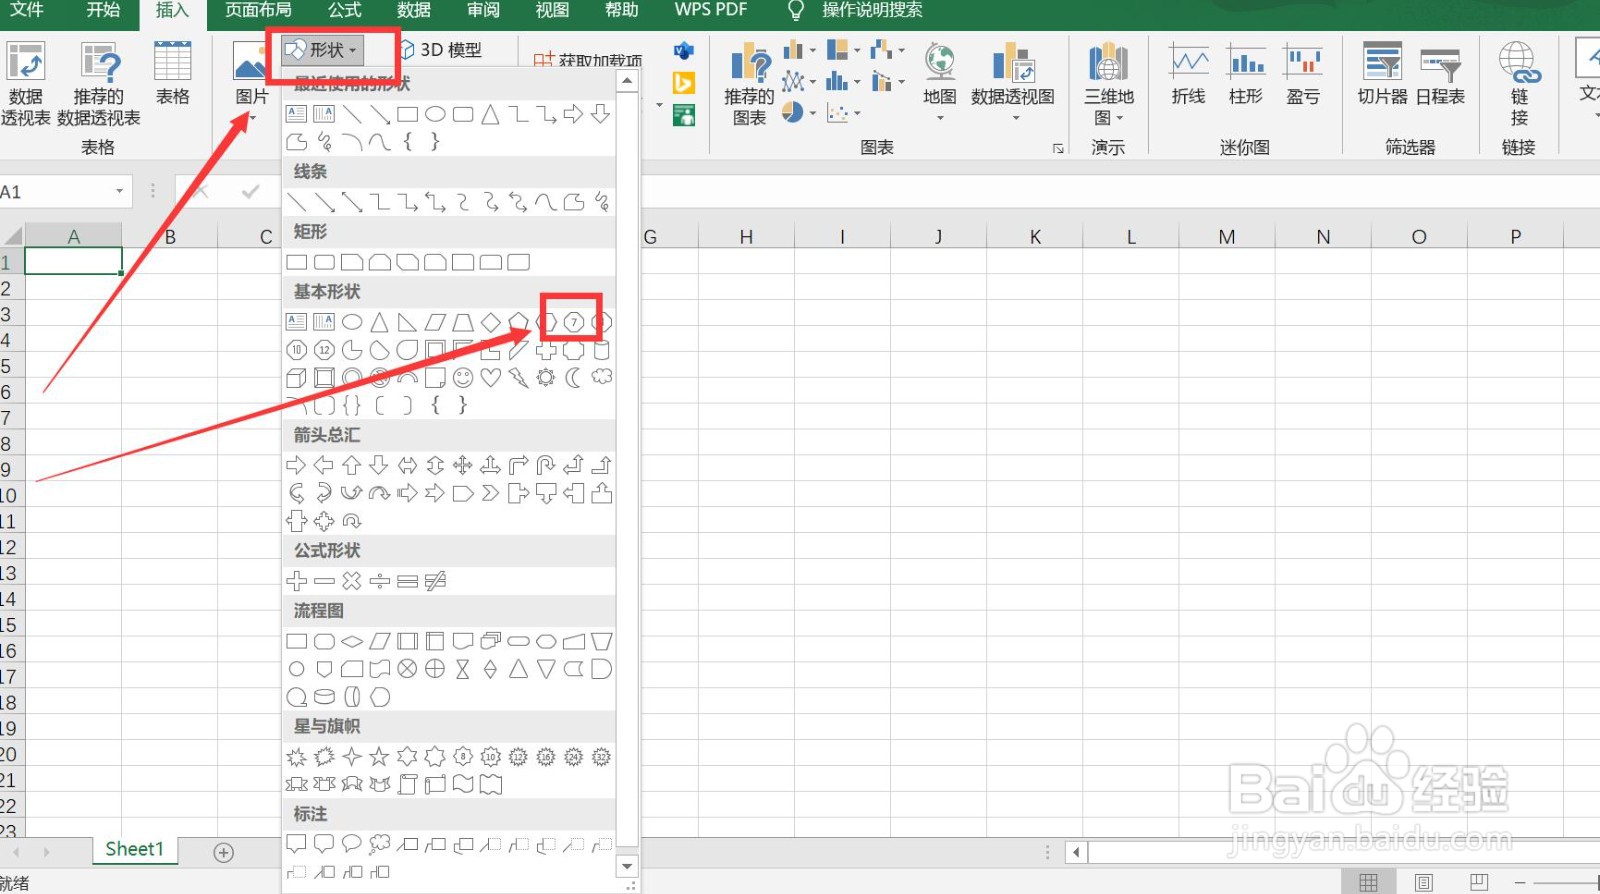
Task: Pick the dodecagon shape marked 12
Action: click(324, 350)
